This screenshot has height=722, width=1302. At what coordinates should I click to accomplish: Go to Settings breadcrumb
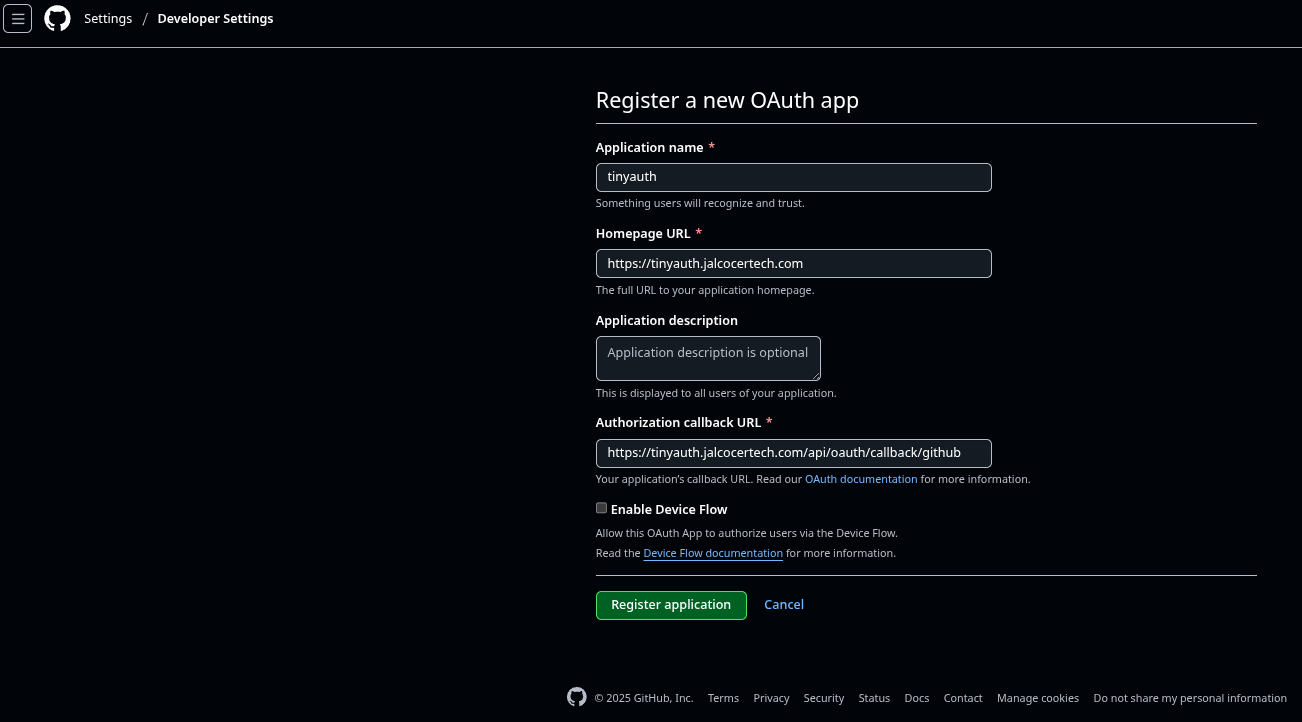click(108, 18)
